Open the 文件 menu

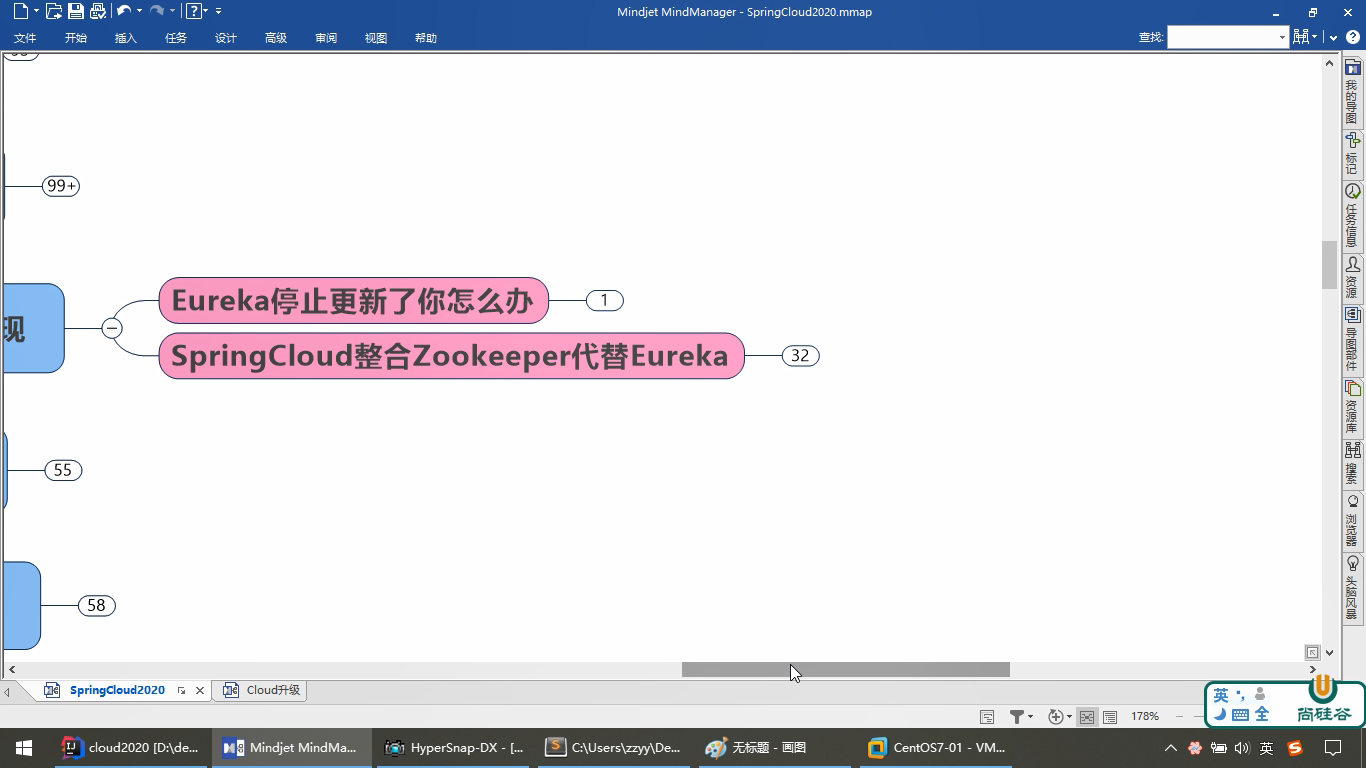coord(25,38)
